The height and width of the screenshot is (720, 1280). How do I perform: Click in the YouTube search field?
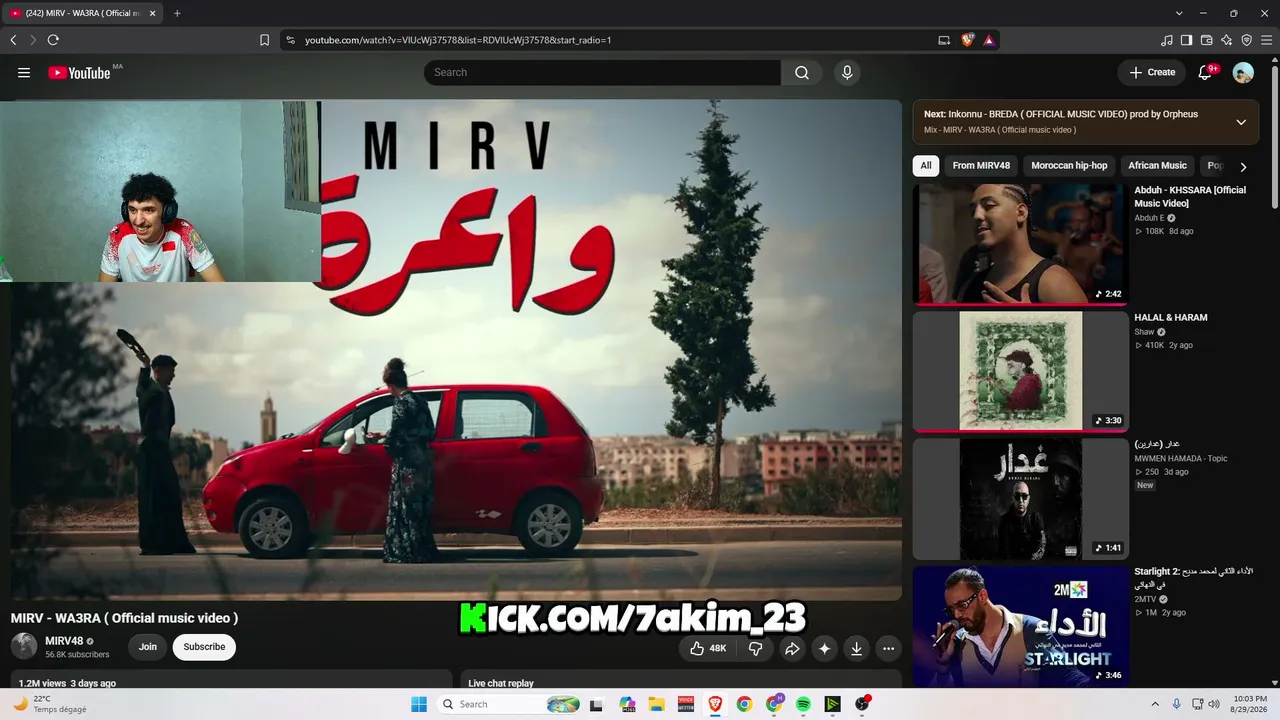[602, 72]
